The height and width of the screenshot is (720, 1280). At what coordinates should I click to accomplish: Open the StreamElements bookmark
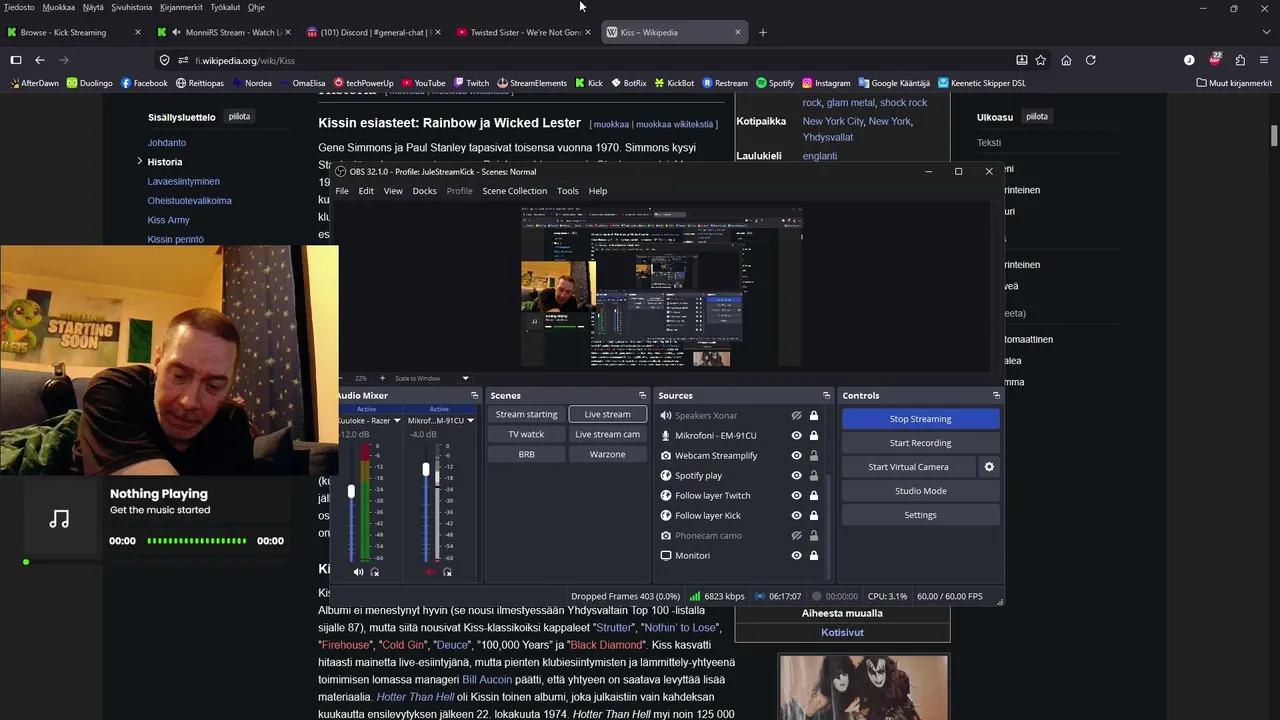(531, 83)
